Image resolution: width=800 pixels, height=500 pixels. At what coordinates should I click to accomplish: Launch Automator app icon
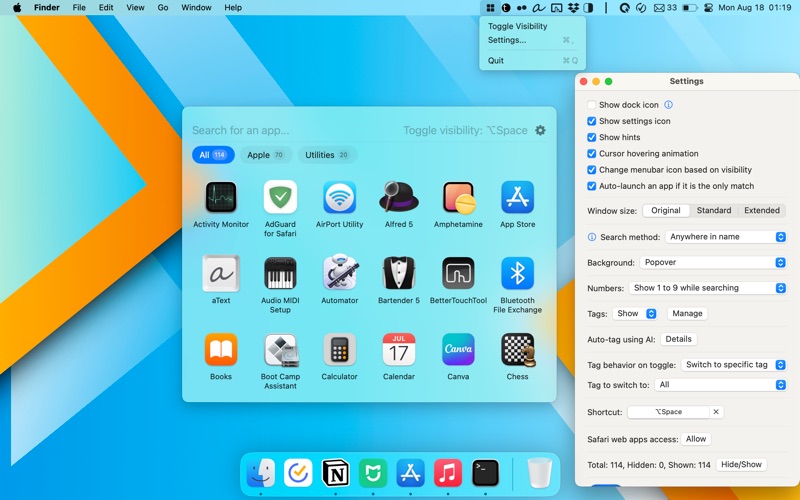(340, 272)
